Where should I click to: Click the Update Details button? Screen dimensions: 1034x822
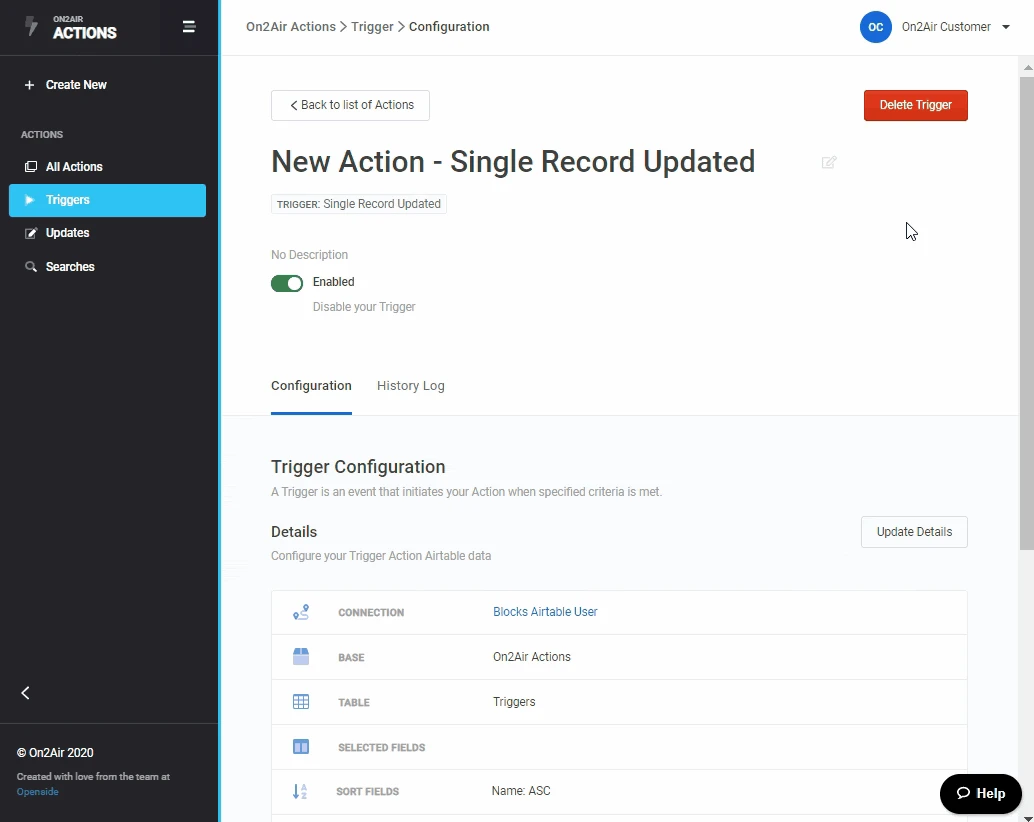(x=914, y=532)
